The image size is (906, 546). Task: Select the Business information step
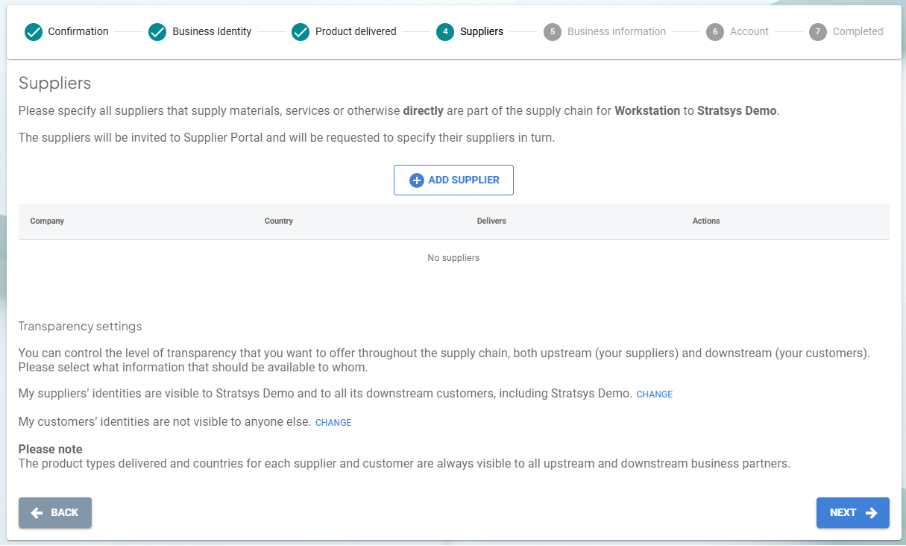616,32
